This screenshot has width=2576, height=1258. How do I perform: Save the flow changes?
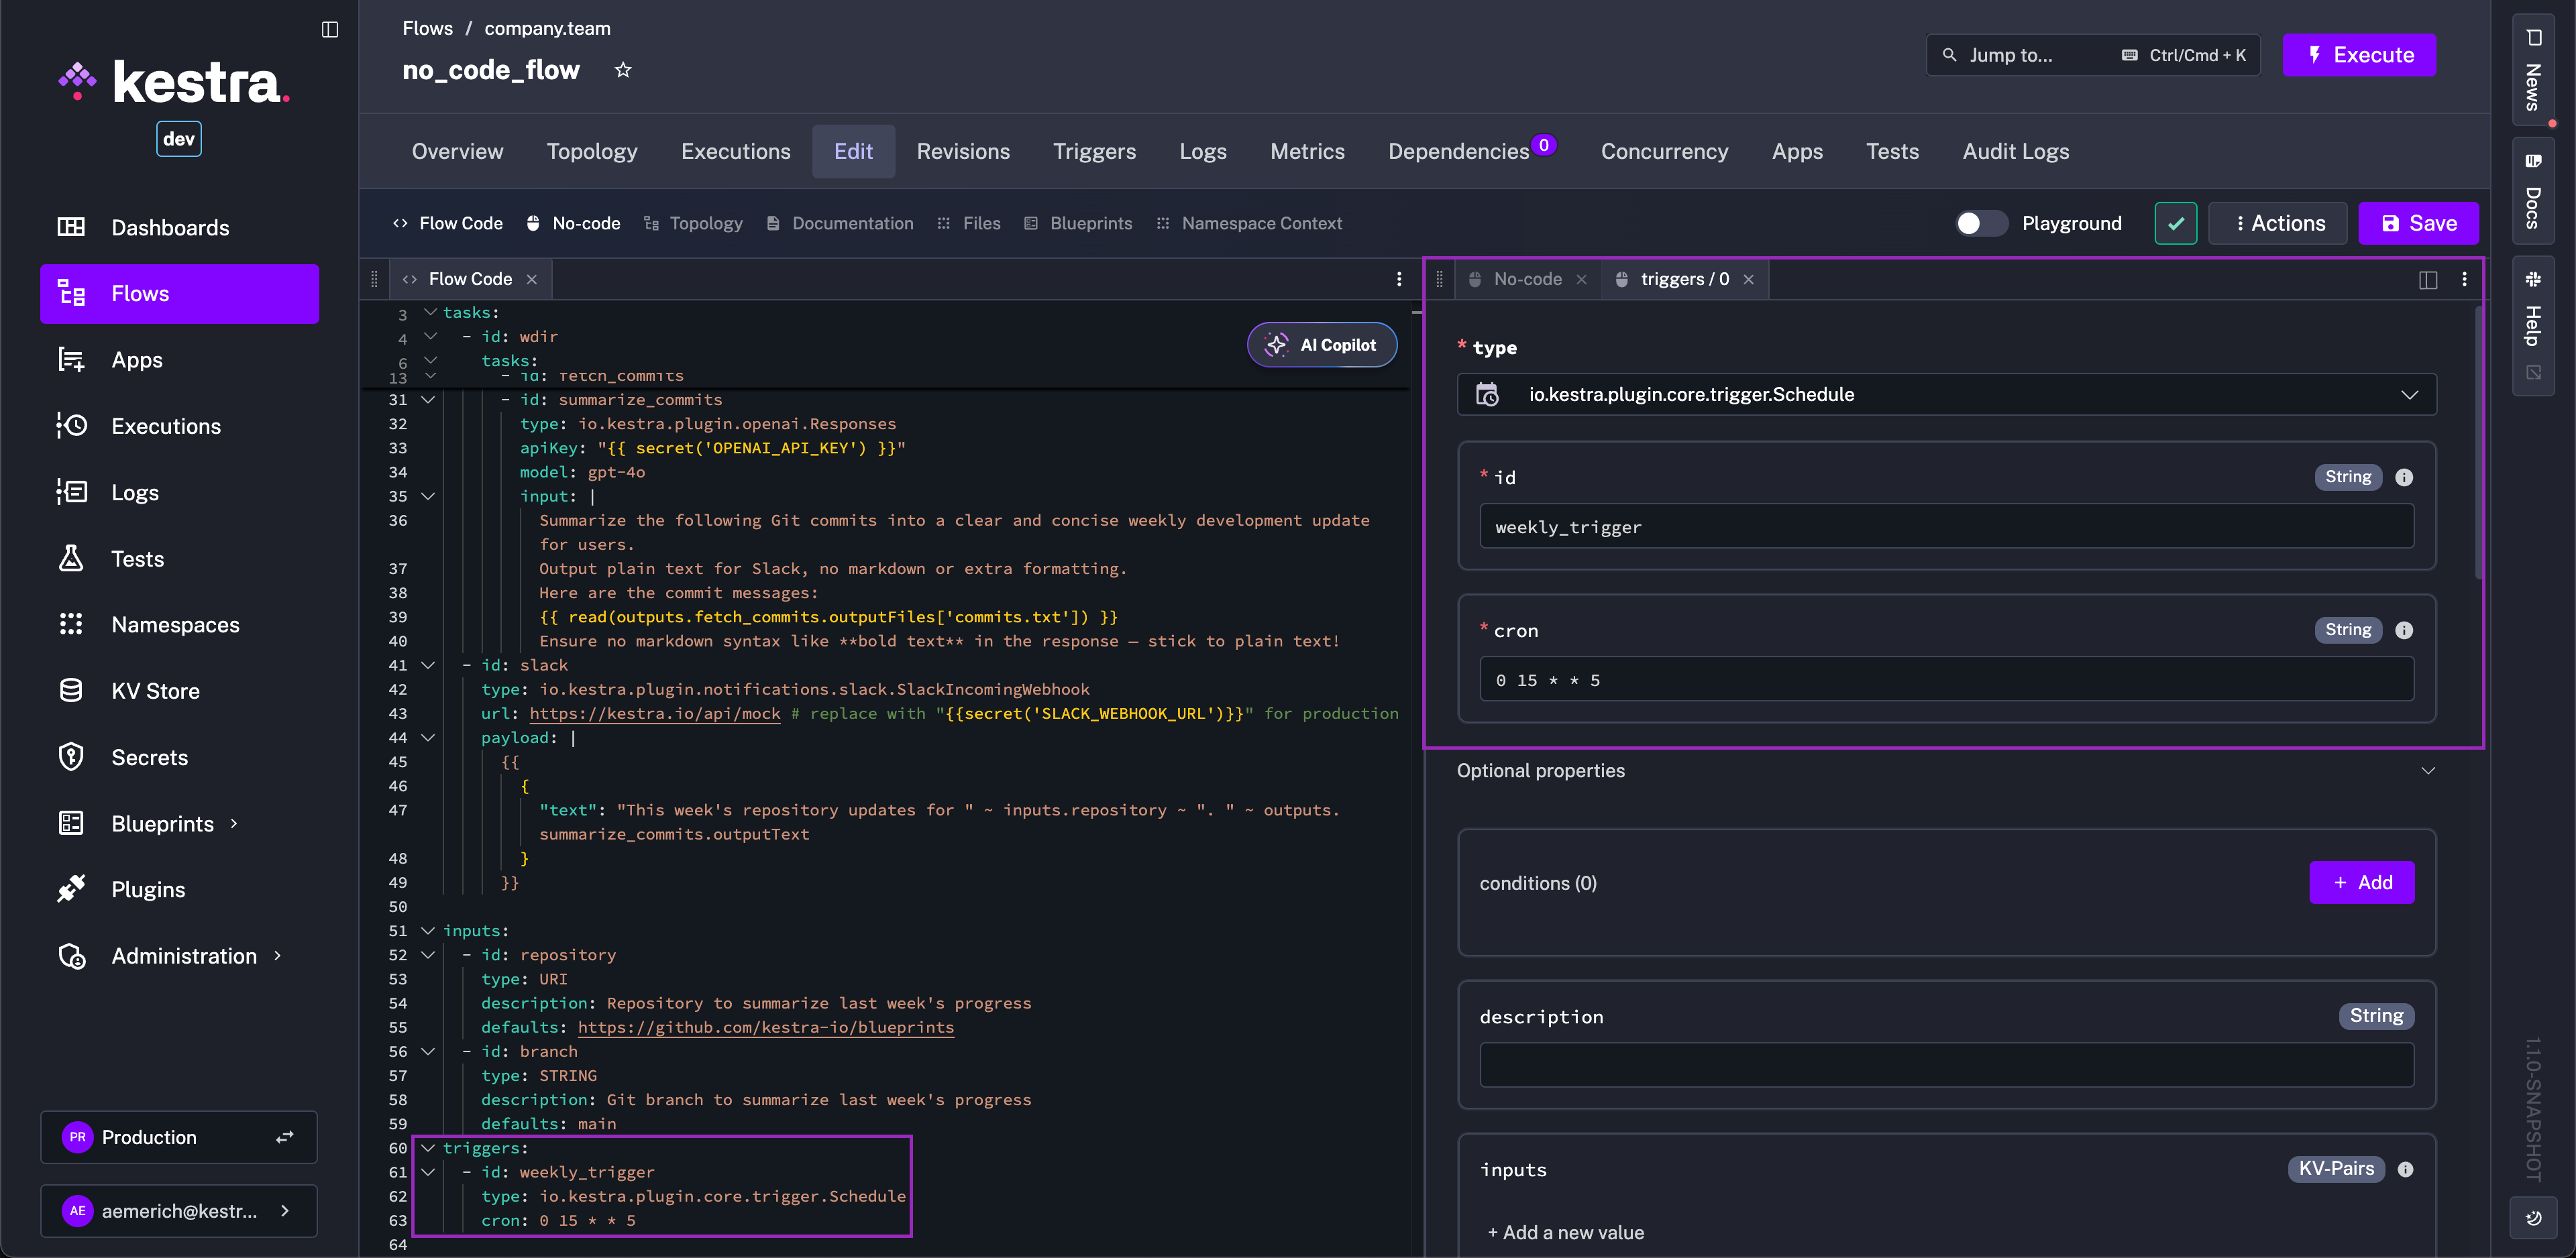point(2418,223)
